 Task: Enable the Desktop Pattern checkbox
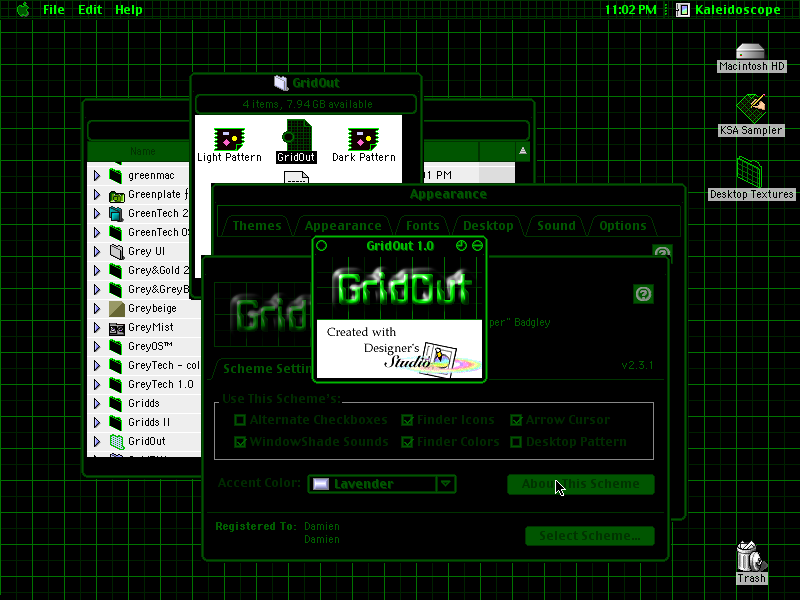[x=516, y=442]
